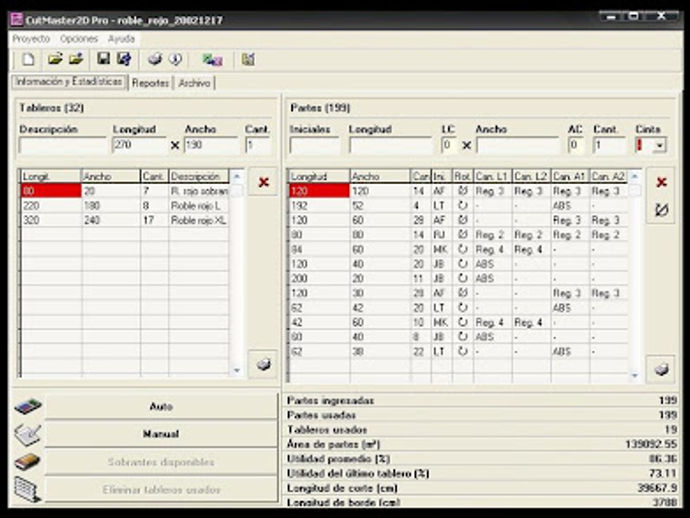Viewport: 690px width, 518px height.
Task: Print the Tableros list
Action: [x=263, y=364]
